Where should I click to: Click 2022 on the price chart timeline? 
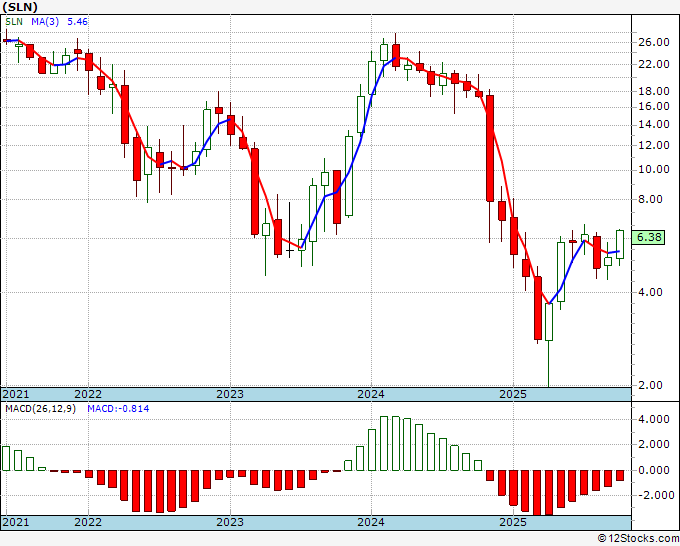(88, 394)
